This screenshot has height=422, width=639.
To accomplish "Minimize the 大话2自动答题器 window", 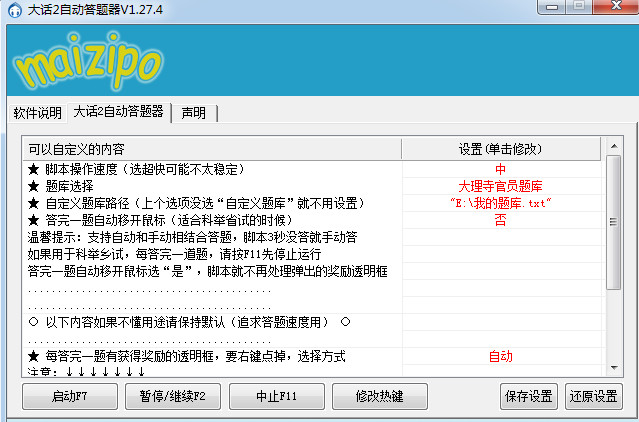I will tap(552, 7).
